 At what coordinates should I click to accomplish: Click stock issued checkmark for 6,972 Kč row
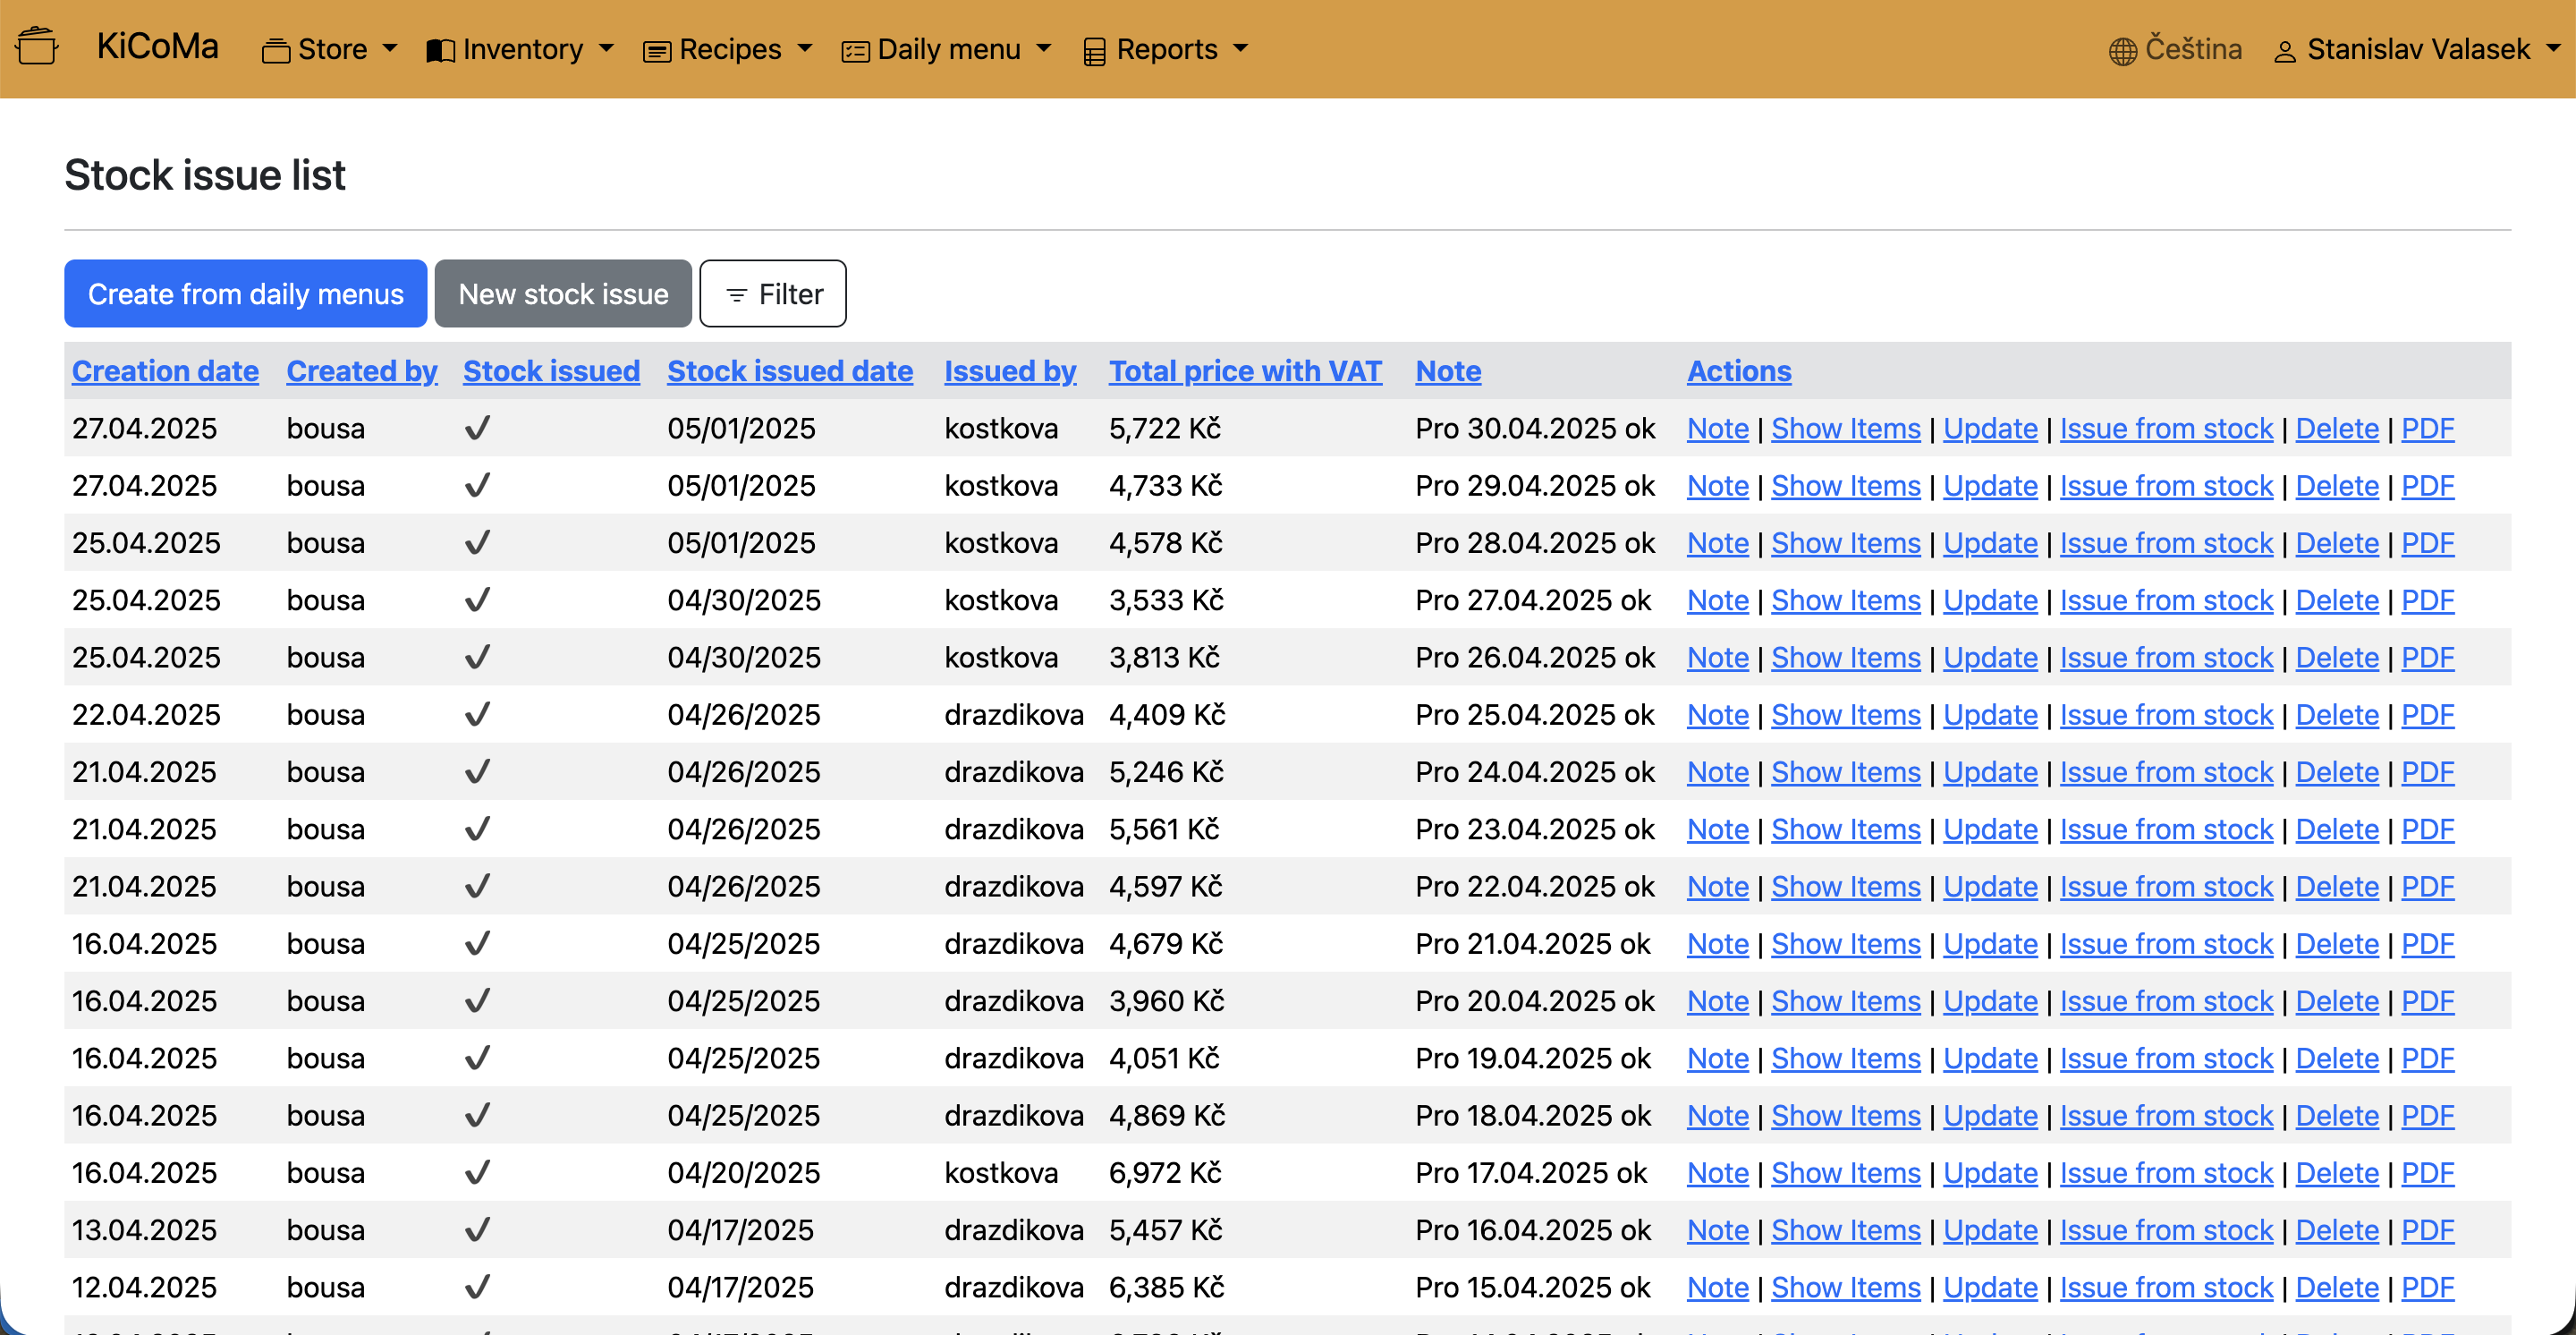pos(477,1172)
